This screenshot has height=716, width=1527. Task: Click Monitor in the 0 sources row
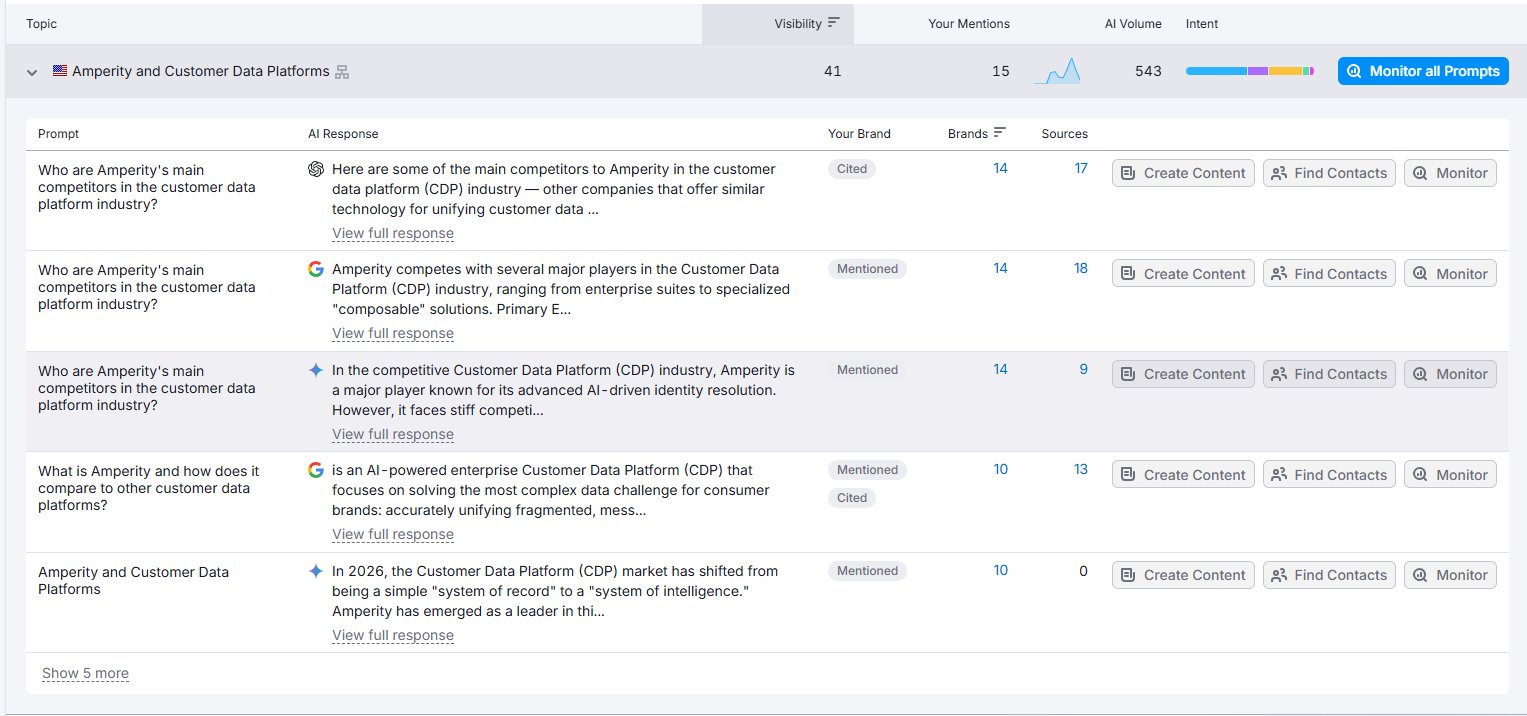tap(1450, 575)
